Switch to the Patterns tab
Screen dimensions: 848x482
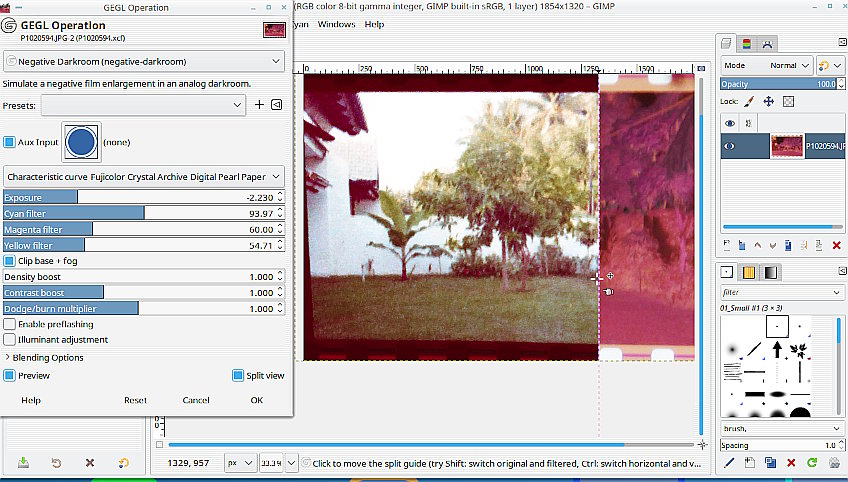pos(748,272)
